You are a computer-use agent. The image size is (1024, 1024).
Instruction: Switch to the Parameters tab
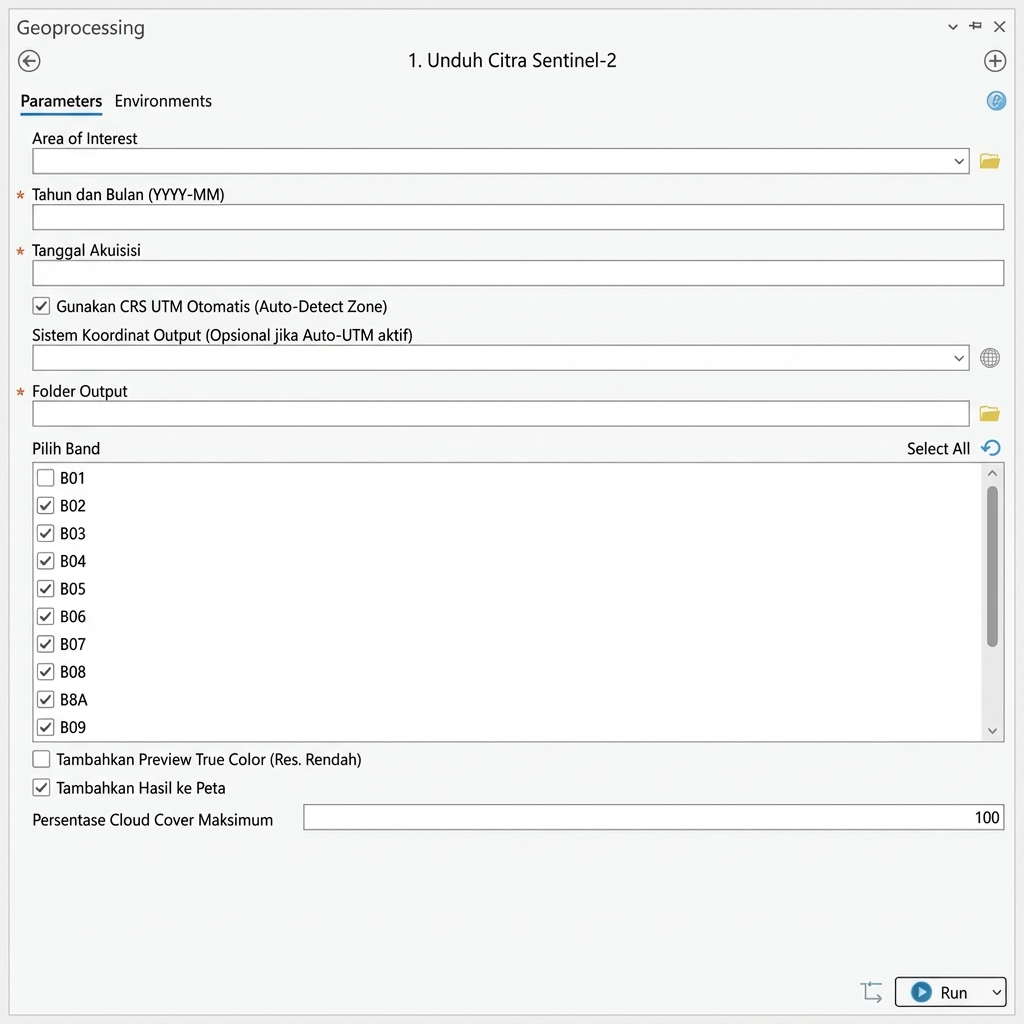tap(61, 101)
